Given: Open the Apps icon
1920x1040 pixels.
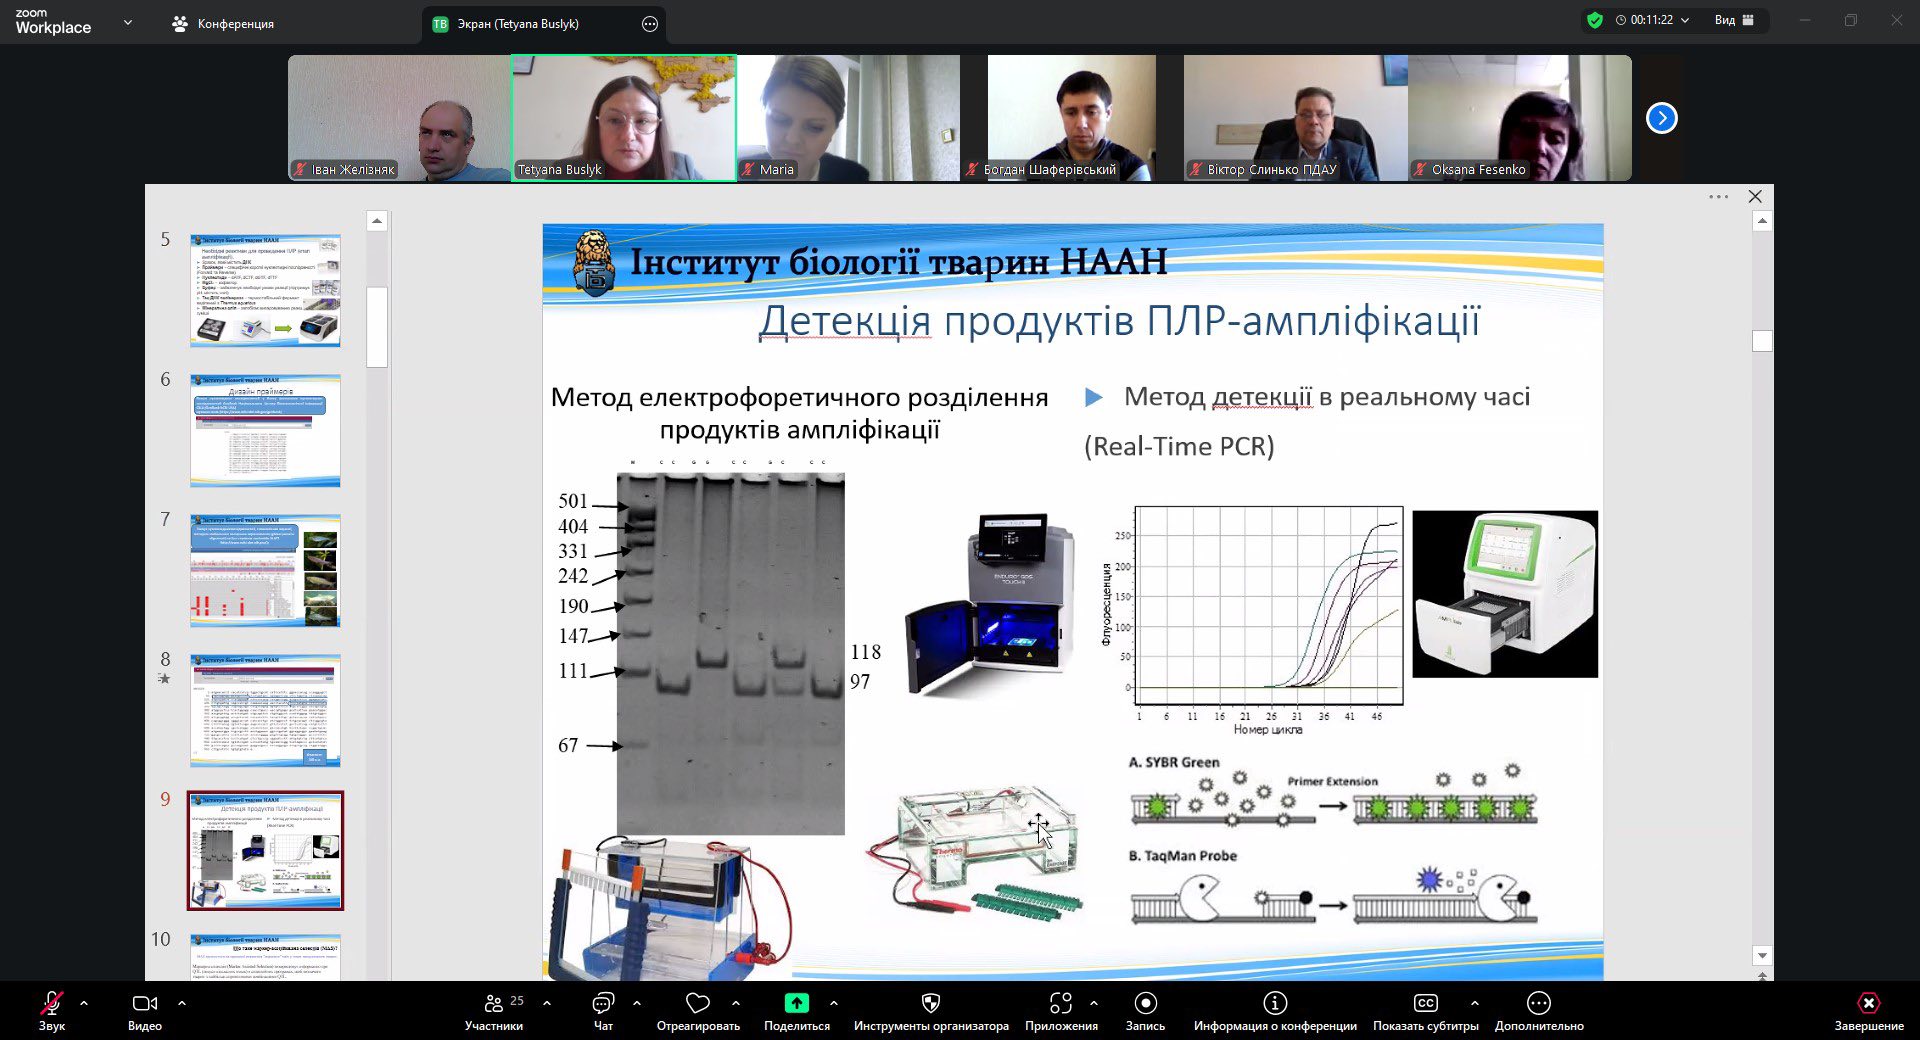Looking at the screenshot, I should tap(1060, 1003).
